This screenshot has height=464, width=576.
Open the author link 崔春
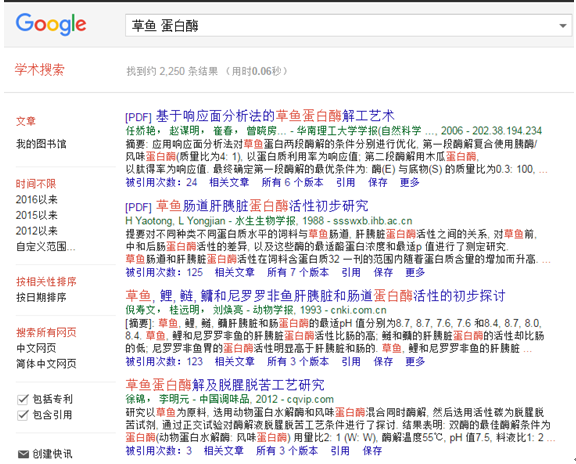click(223, 131)
